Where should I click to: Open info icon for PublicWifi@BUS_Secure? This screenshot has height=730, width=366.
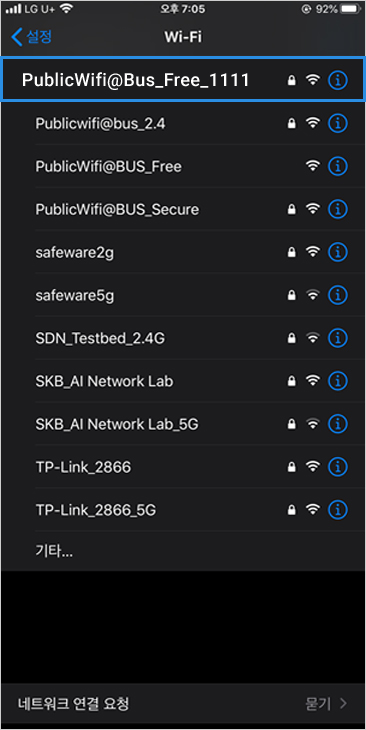(x=338, y=209)
